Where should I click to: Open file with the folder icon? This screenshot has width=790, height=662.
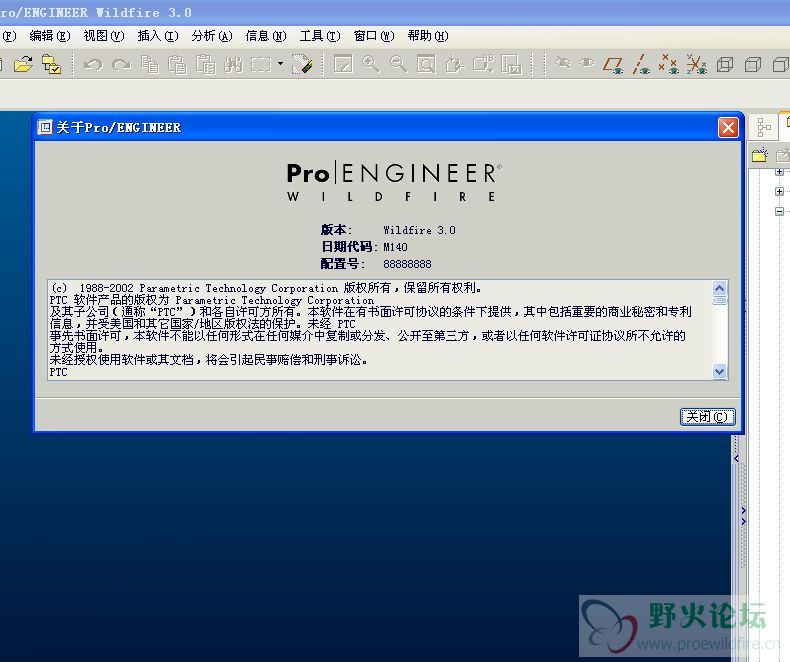coord(23,64)
